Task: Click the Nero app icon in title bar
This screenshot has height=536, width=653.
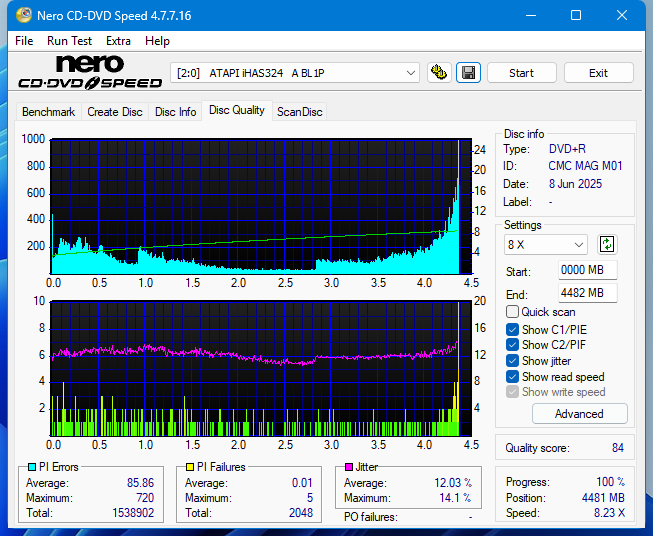Action: click(x=16, y=15)
